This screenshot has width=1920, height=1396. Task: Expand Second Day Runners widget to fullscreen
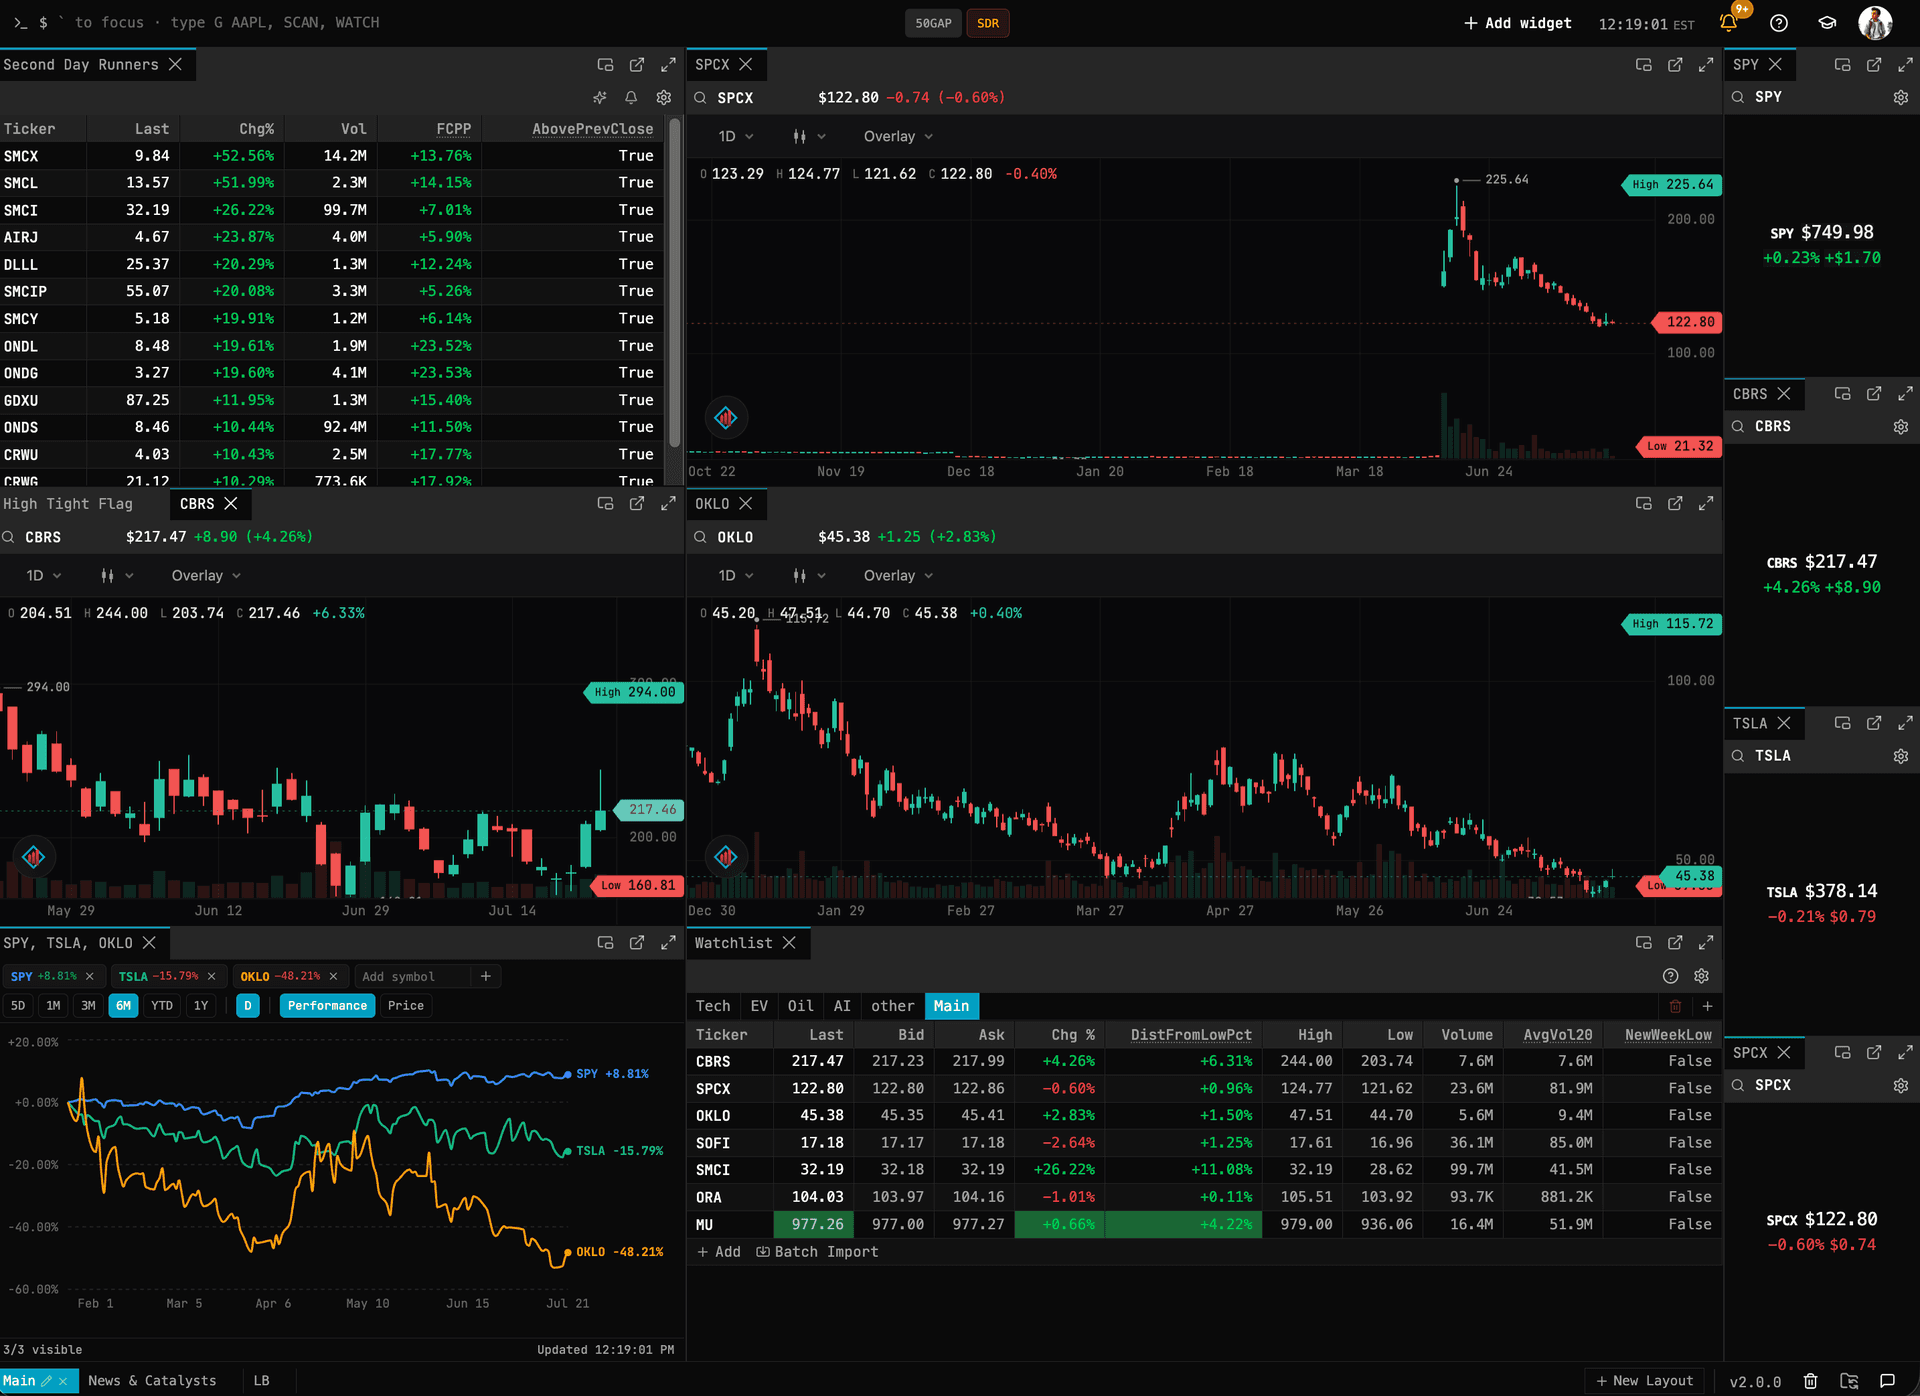tap(668, 65)
